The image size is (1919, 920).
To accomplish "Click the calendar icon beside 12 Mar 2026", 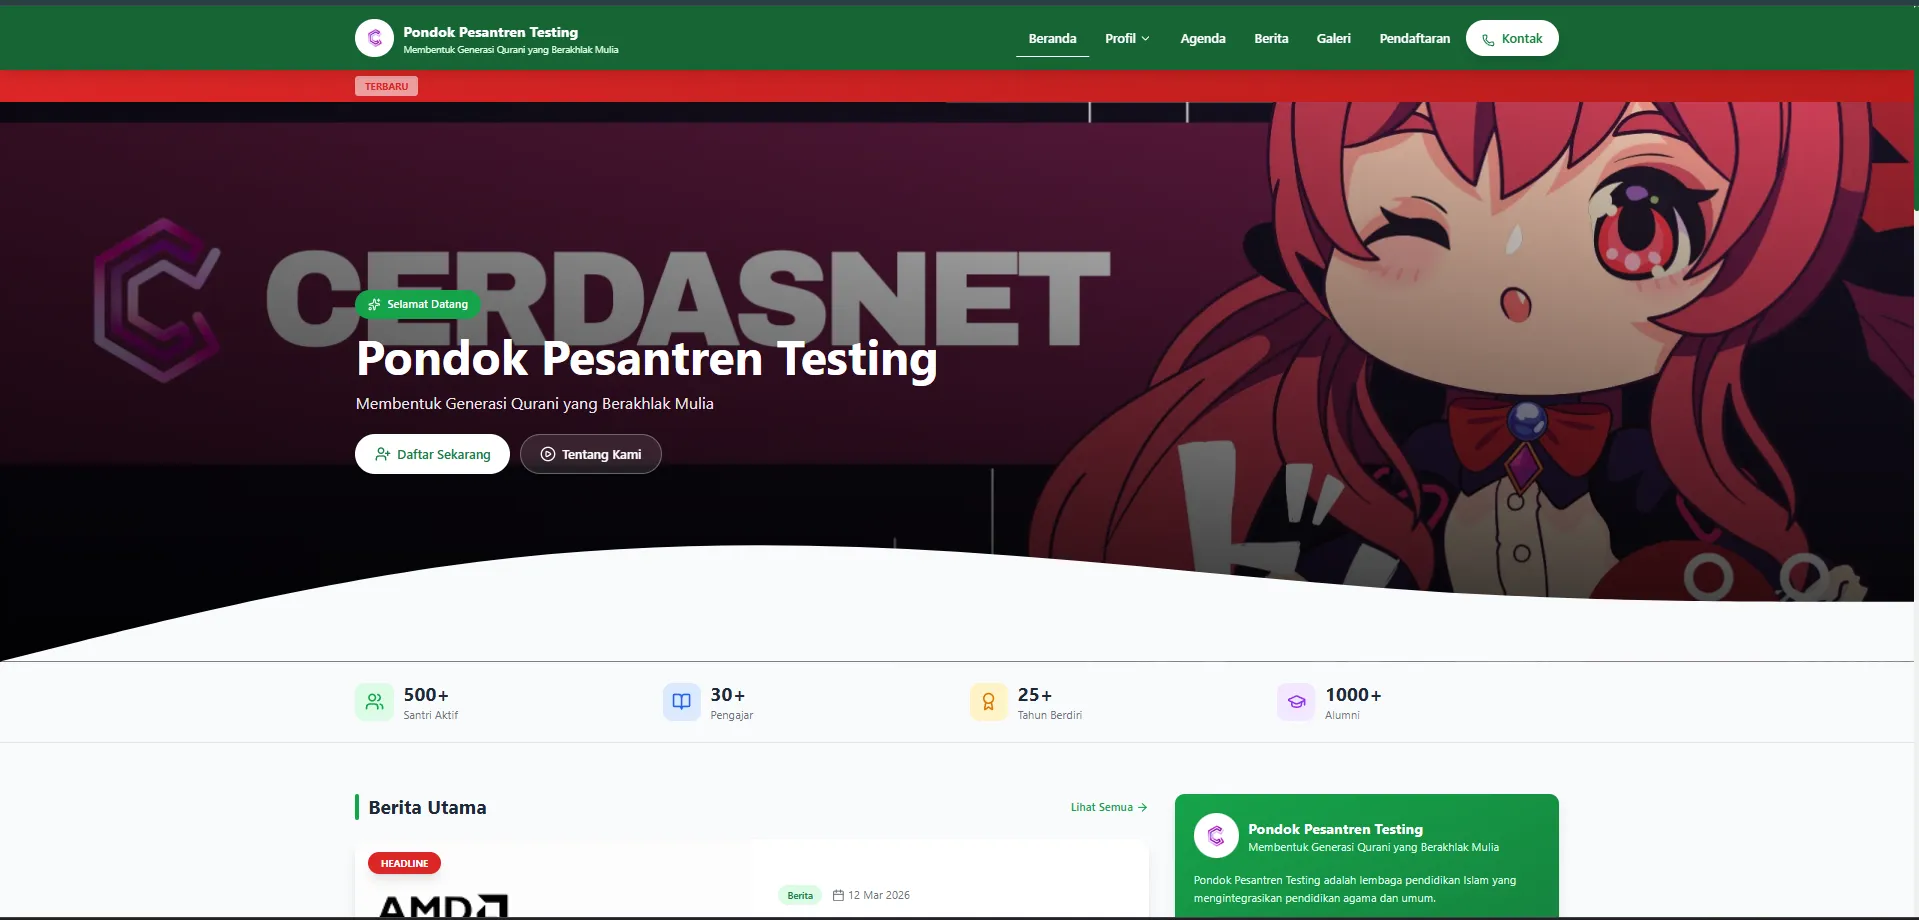I will click(838, 895).
